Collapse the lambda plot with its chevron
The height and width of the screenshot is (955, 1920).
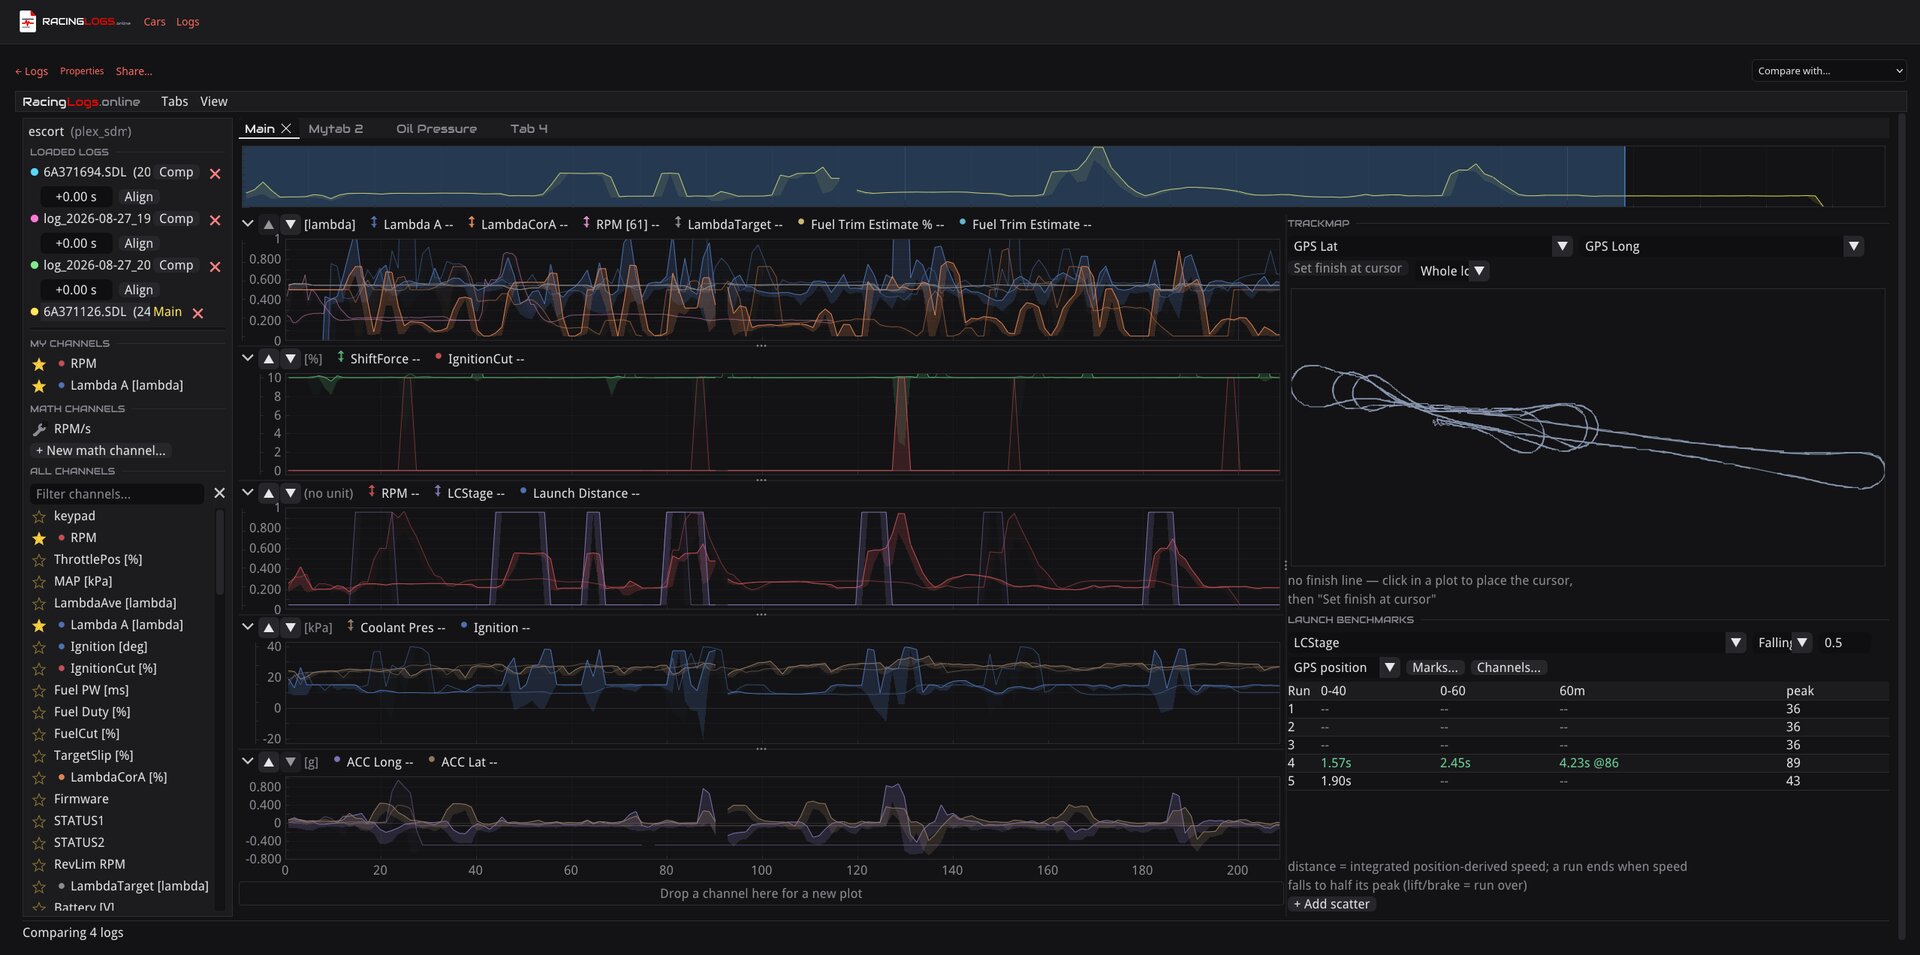248,223
